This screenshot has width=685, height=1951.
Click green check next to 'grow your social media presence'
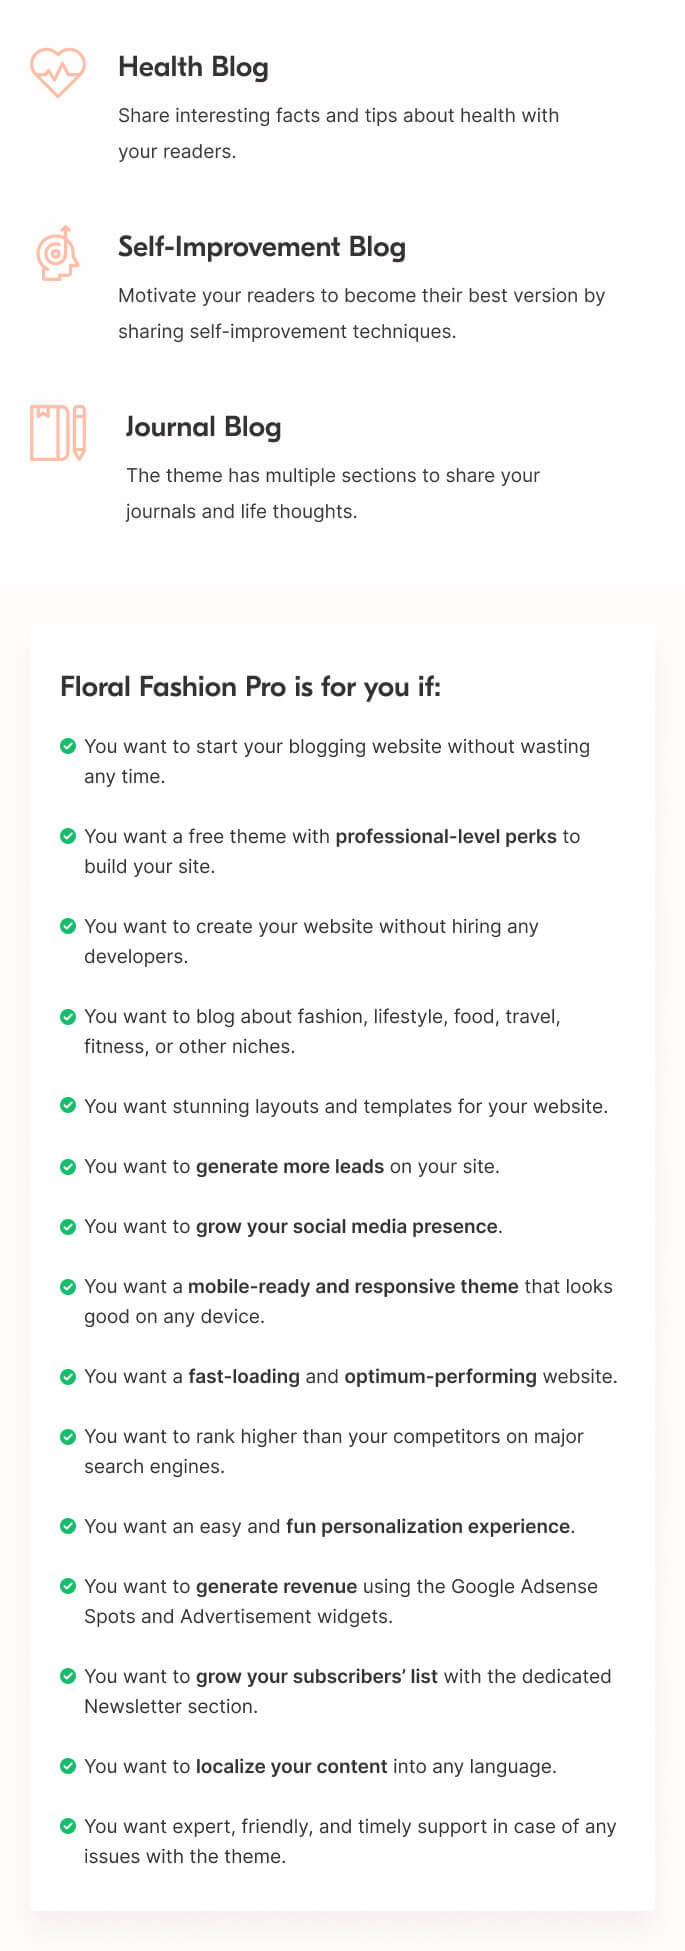[x=68, y=1226]
